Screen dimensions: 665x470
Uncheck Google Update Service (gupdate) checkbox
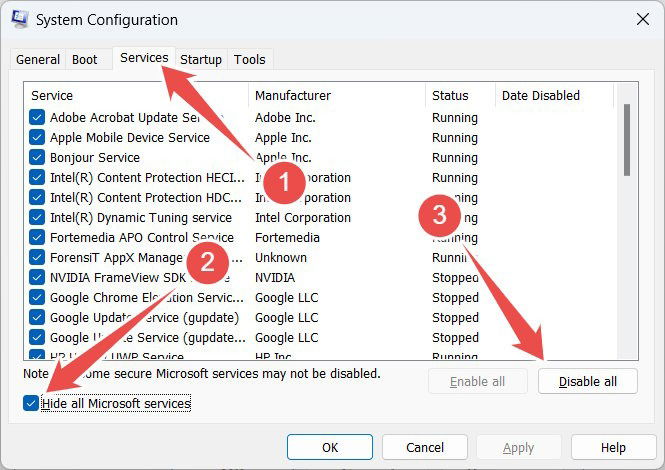(37, 317)
